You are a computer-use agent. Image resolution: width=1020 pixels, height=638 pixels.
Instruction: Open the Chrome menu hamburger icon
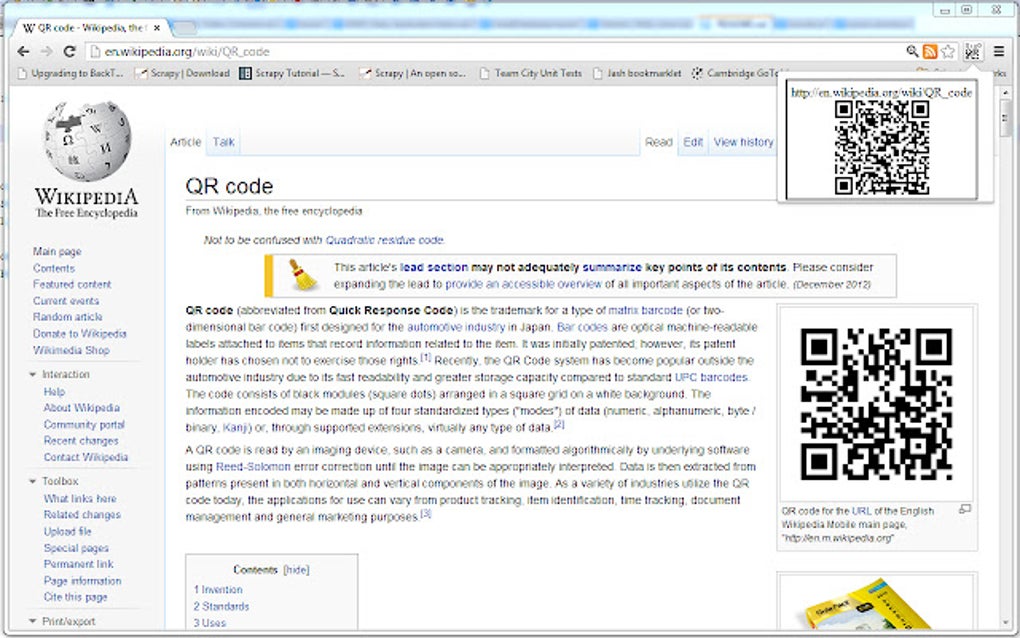tap(999, 51)
